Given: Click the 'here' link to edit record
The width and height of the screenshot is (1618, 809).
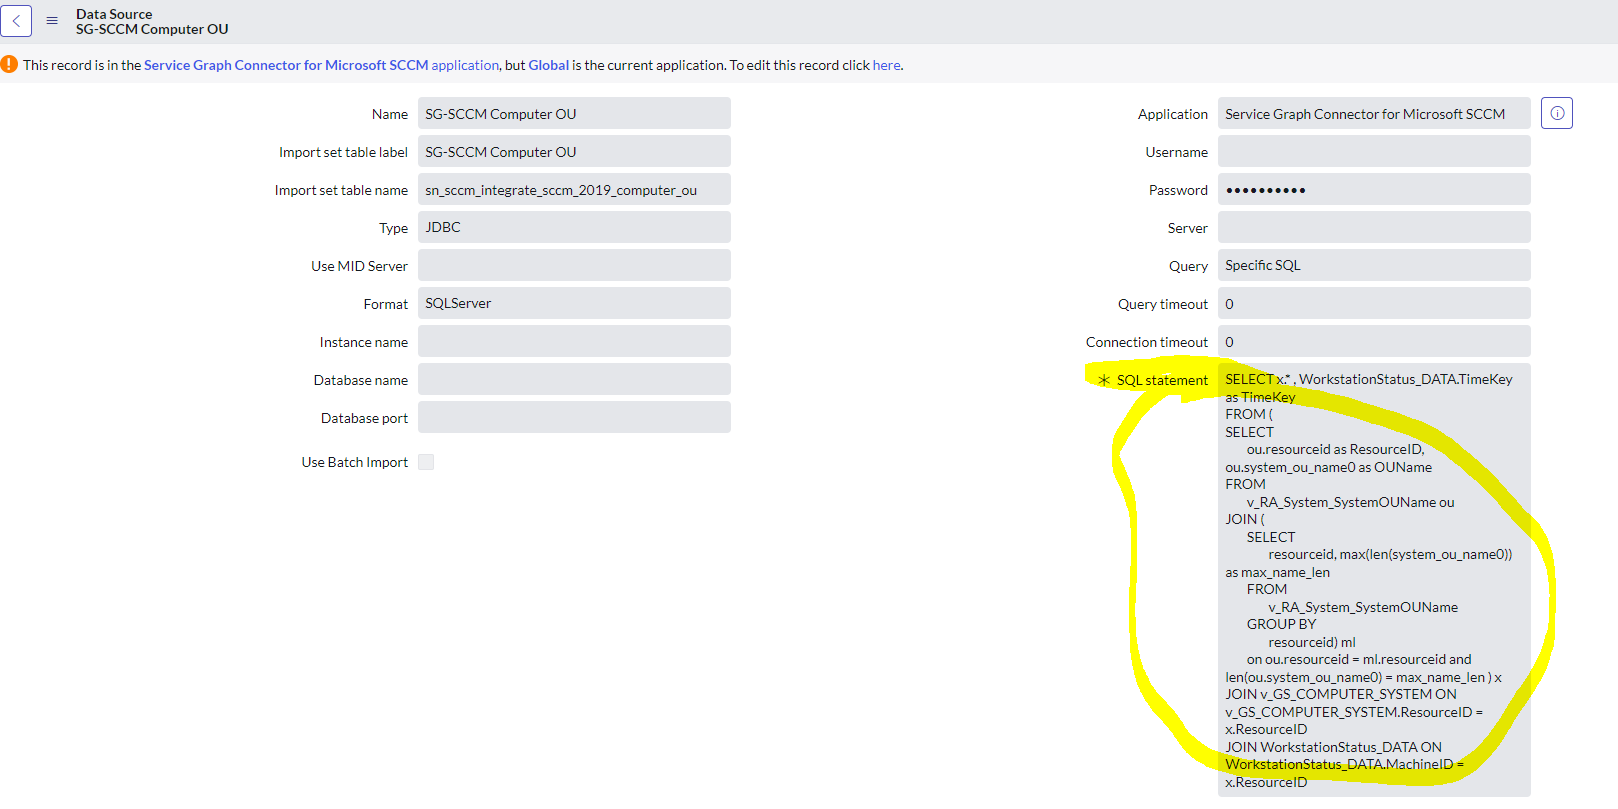Looking at the screenshot, I should point(886,65).
